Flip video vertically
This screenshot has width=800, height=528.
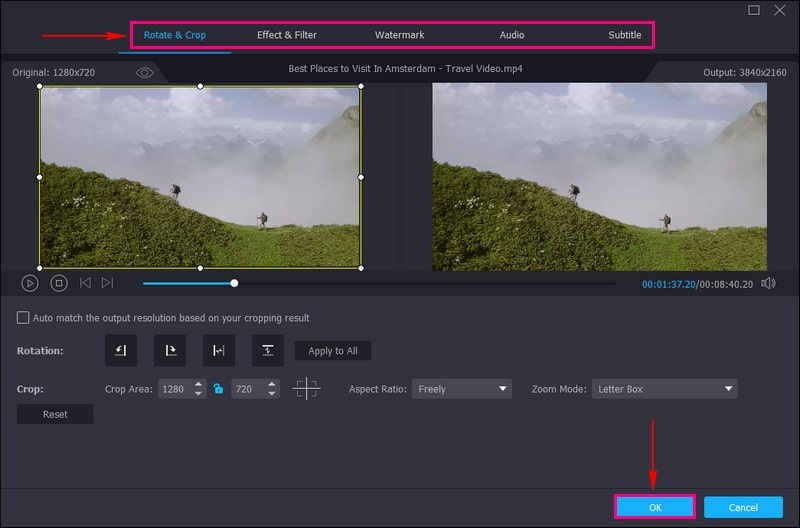point(268,350)
